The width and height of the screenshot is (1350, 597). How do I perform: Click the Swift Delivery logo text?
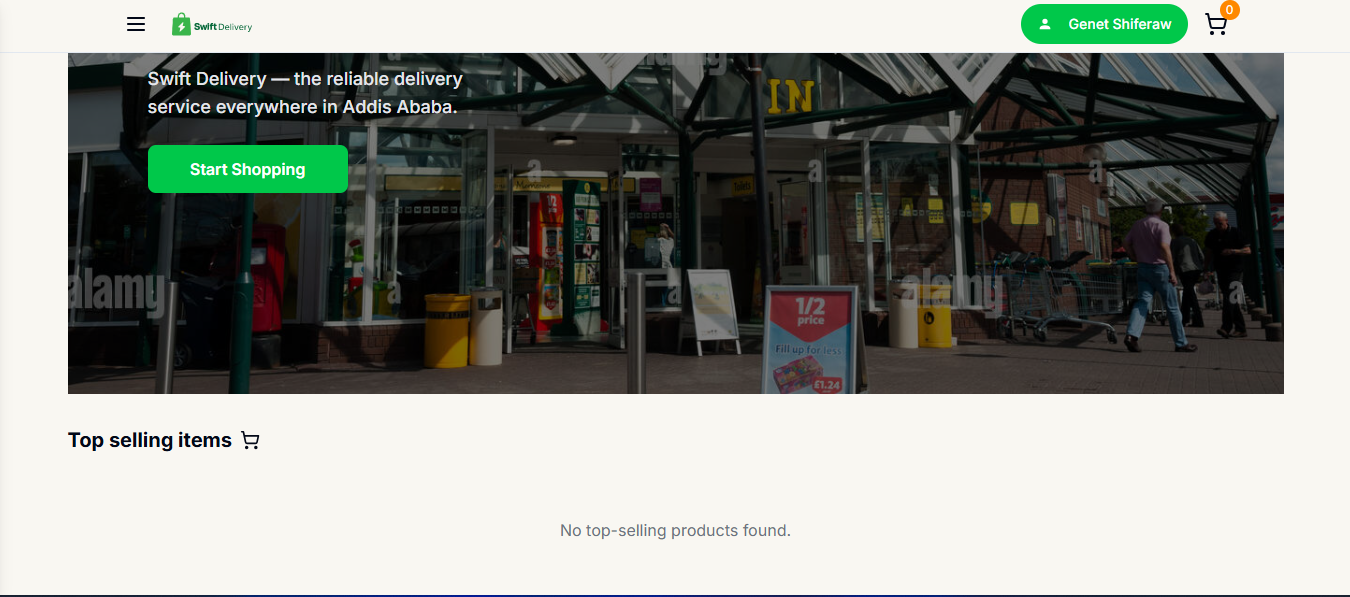pyautogui.click(x=223, y=27)
